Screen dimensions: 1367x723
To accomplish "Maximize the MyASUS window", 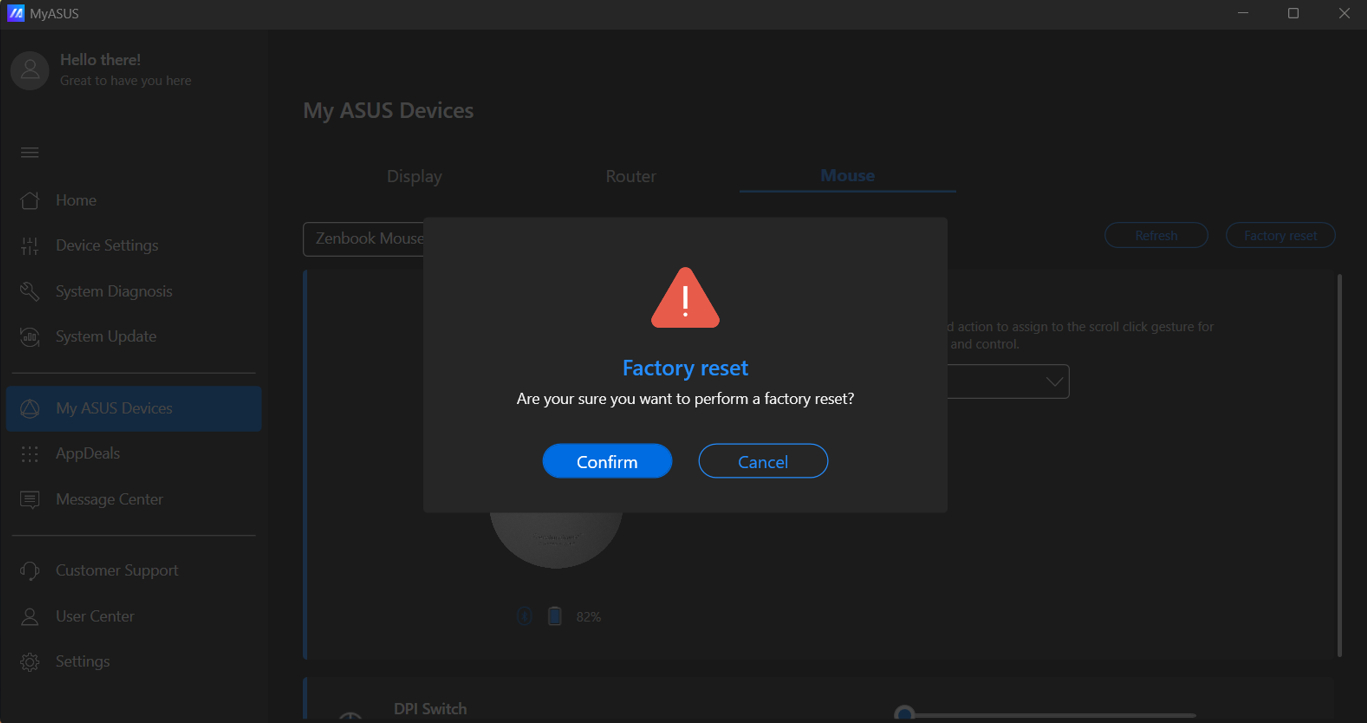I will 1293,14.
